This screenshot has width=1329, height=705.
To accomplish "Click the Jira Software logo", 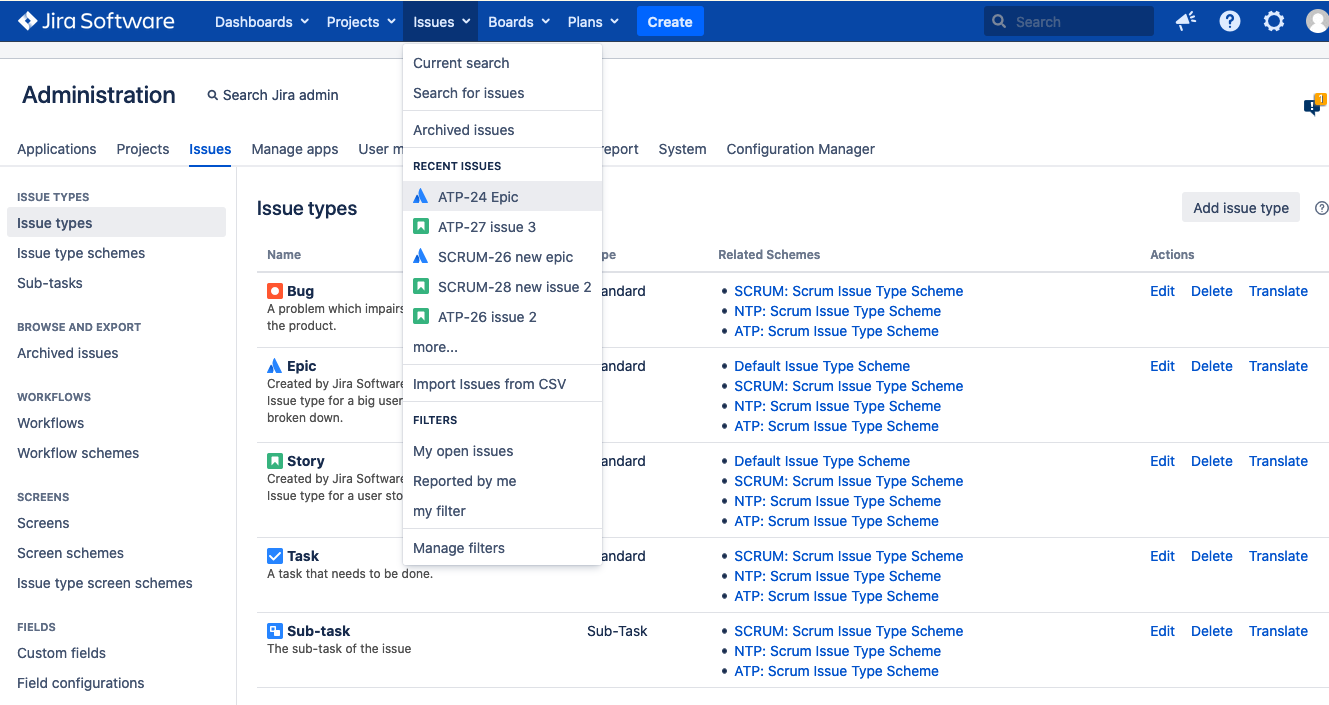I will pos(96,21).
